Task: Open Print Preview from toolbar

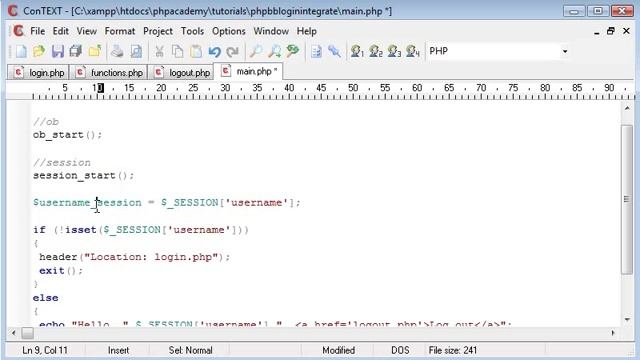Action: tap(136, 51)
